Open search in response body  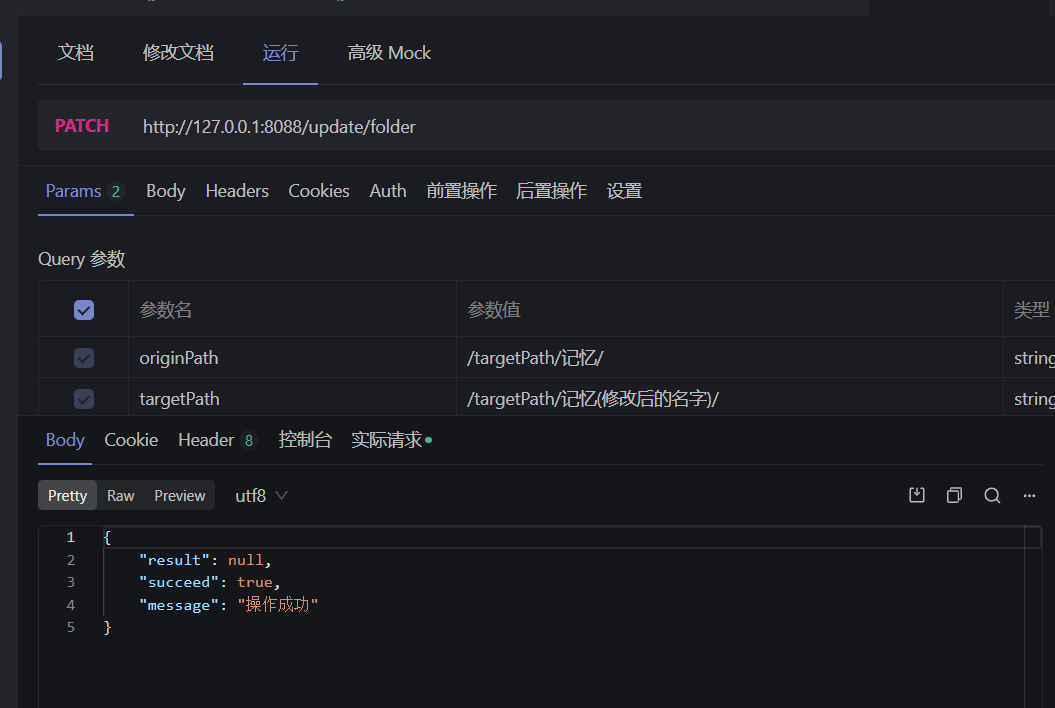pyautogui.click(x=992, y=495)
